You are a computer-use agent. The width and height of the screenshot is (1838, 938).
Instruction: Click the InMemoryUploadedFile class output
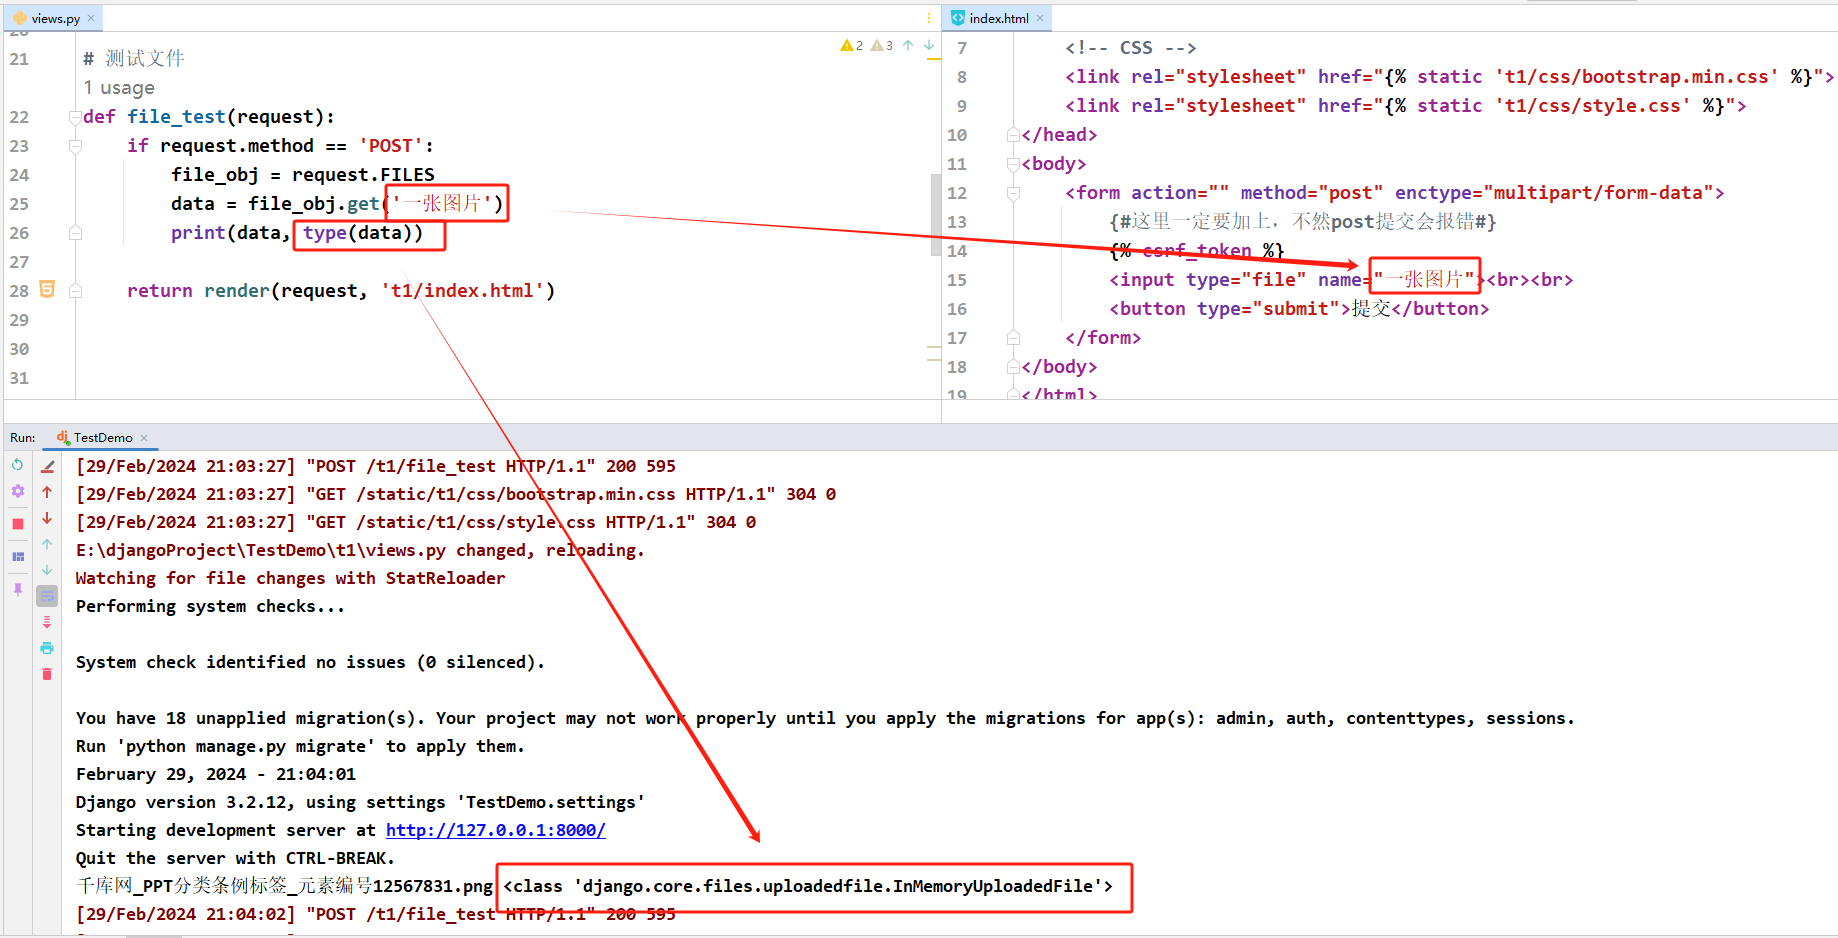808,886
